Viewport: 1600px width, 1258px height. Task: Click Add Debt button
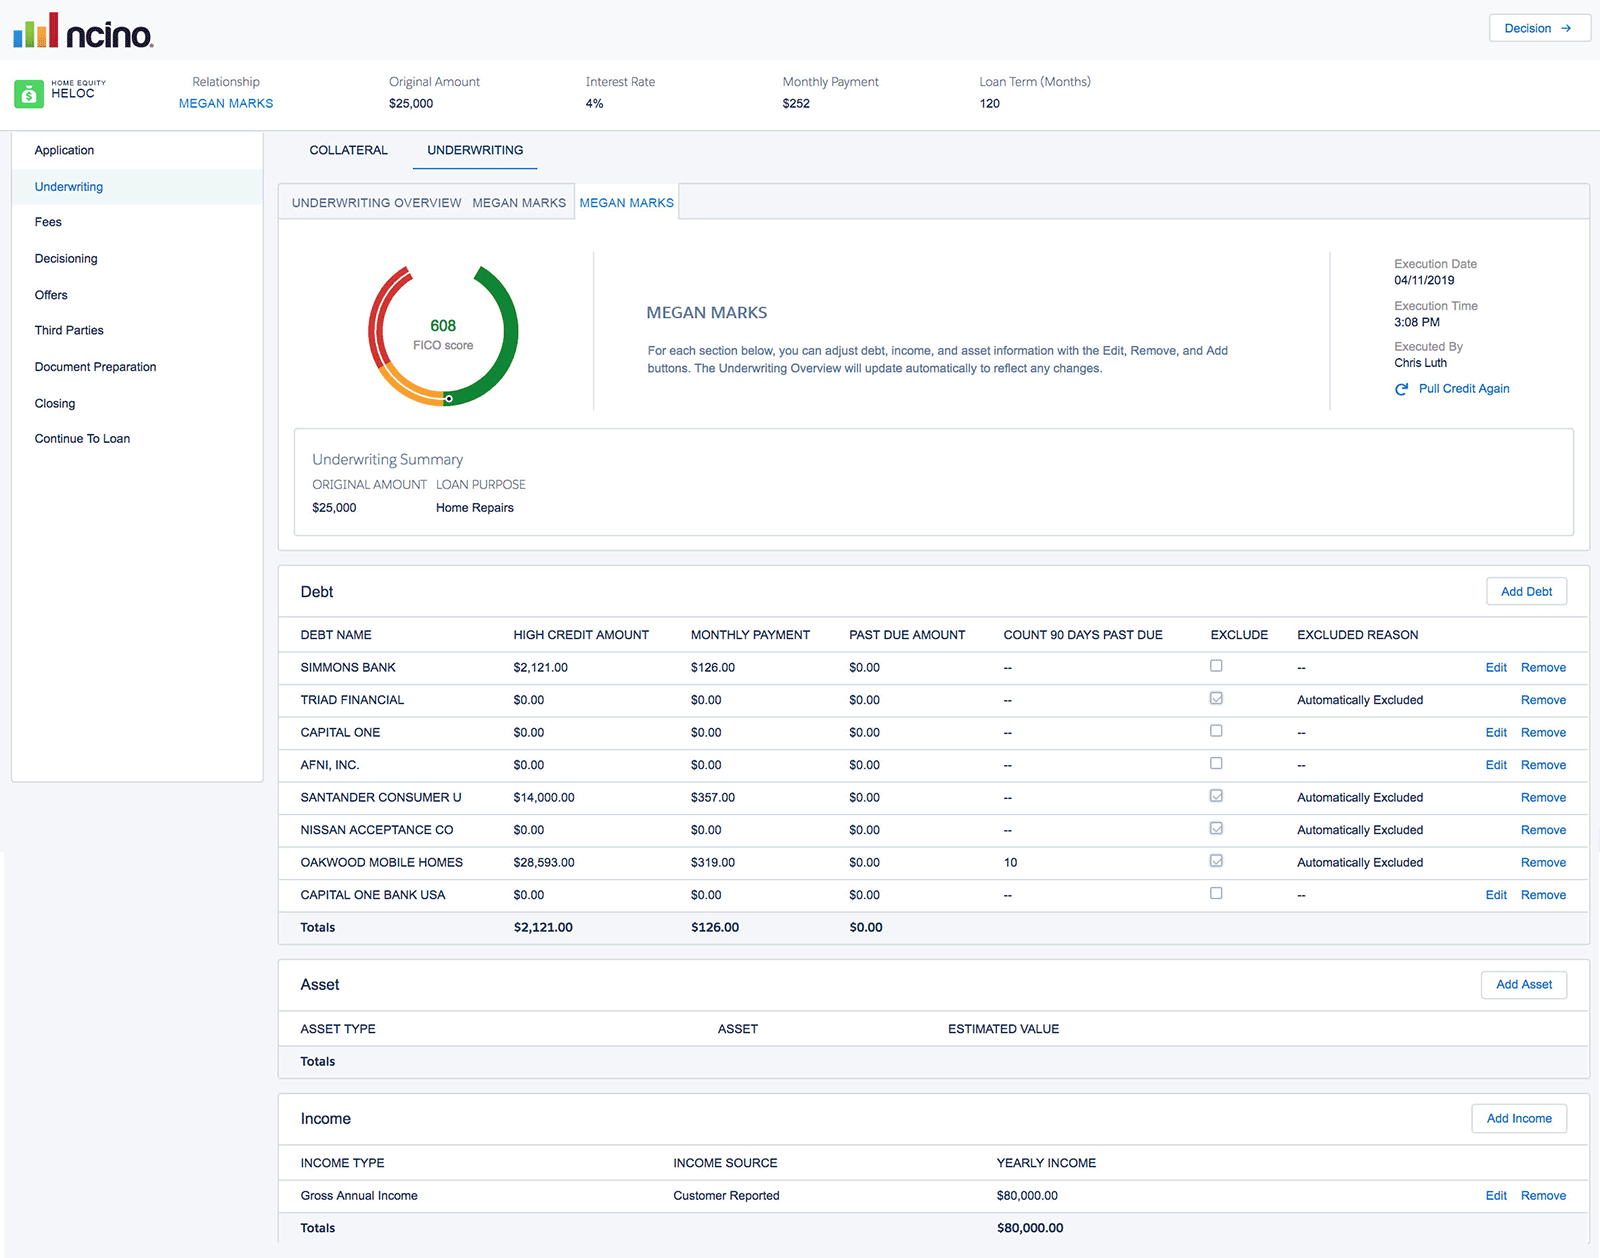coord(1526,592)
